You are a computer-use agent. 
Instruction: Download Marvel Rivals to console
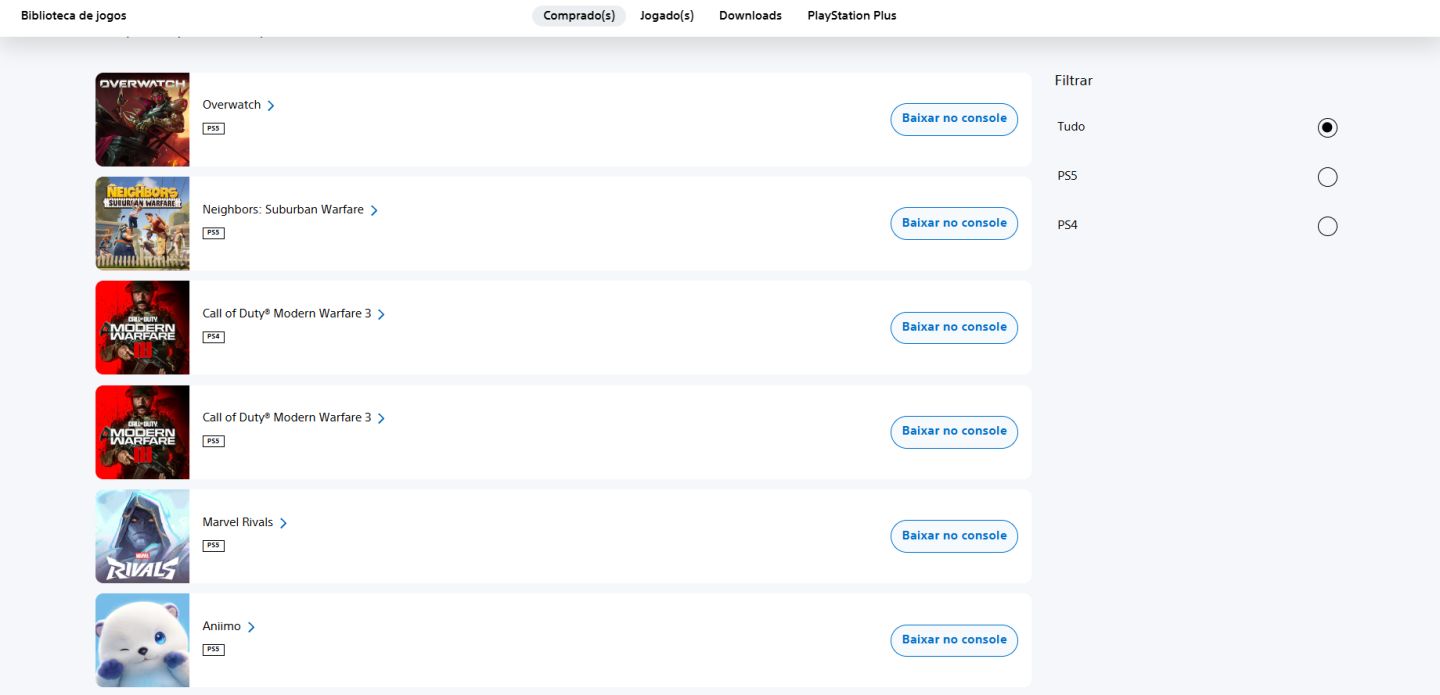[954, 536]
